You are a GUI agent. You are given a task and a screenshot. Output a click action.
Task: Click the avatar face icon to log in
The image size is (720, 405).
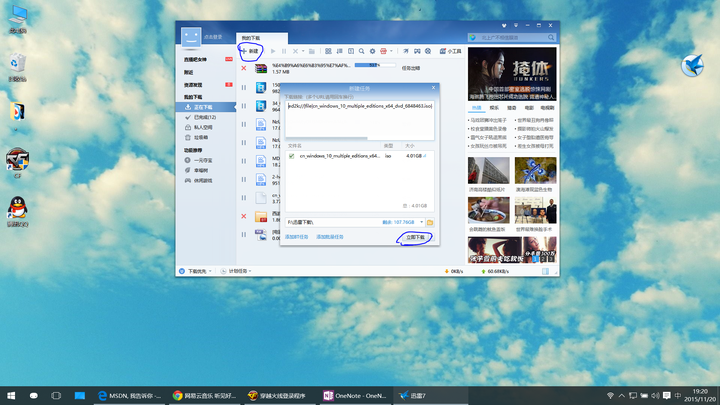pos(191,37)
